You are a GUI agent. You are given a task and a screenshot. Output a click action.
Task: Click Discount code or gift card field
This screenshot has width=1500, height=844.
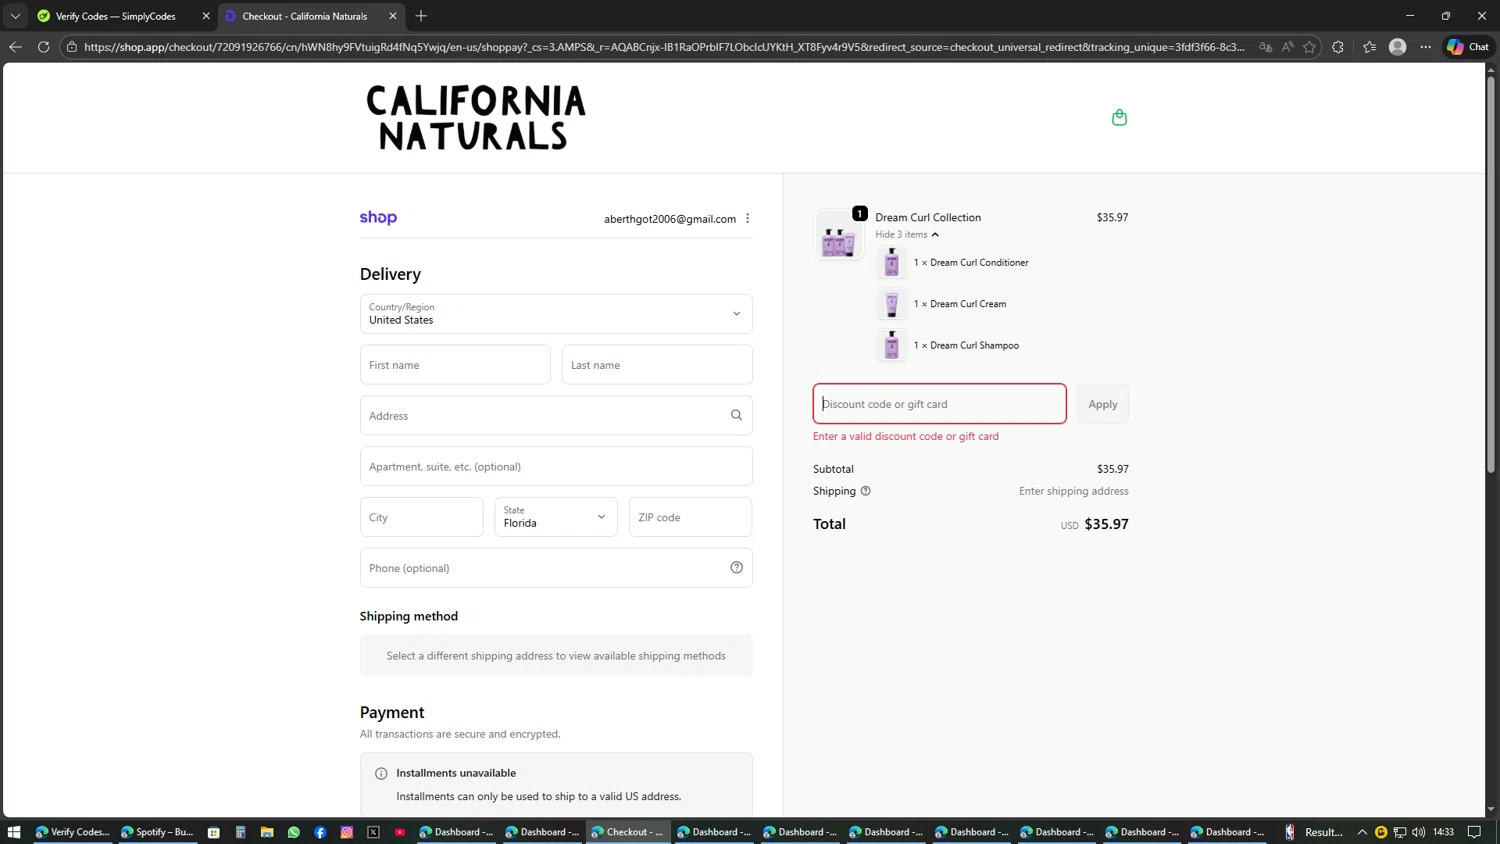[x=939, y=404]
